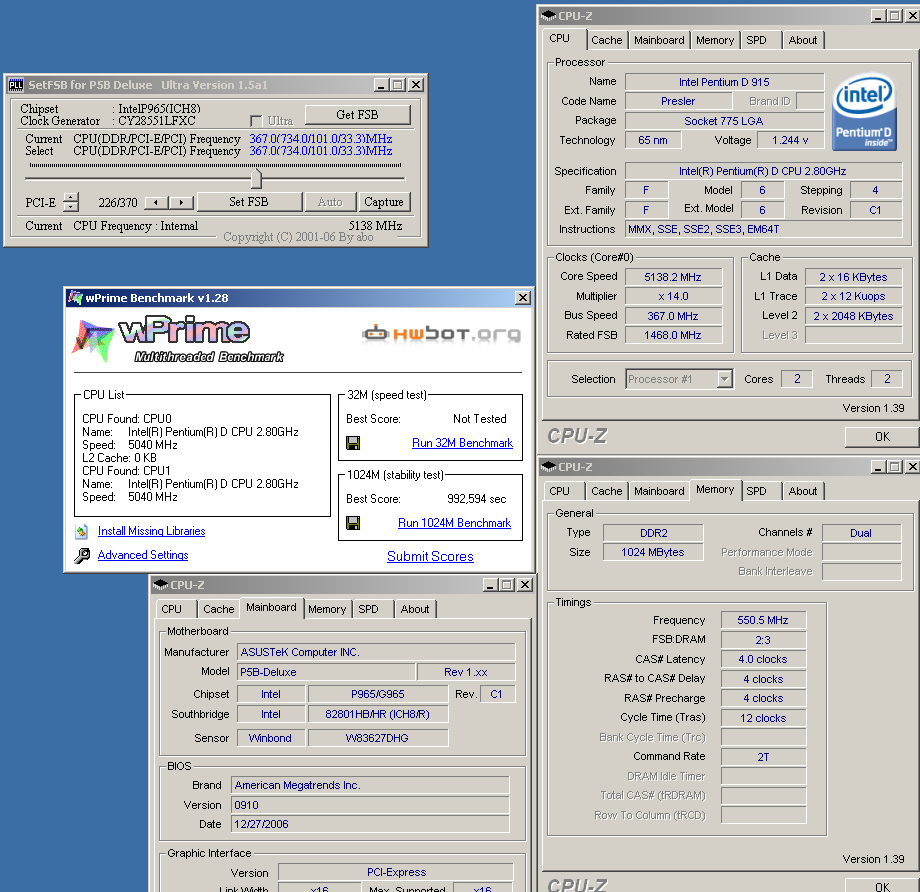
Task: Click PCI-E spinner up arrow
Action: (70, 197)
